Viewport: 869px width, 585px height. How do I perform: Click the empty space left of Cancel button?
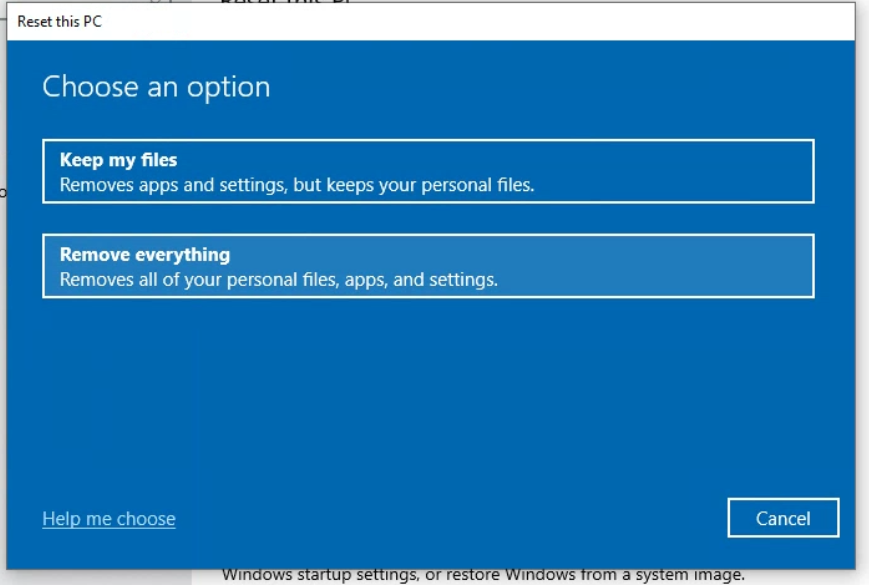450,518
